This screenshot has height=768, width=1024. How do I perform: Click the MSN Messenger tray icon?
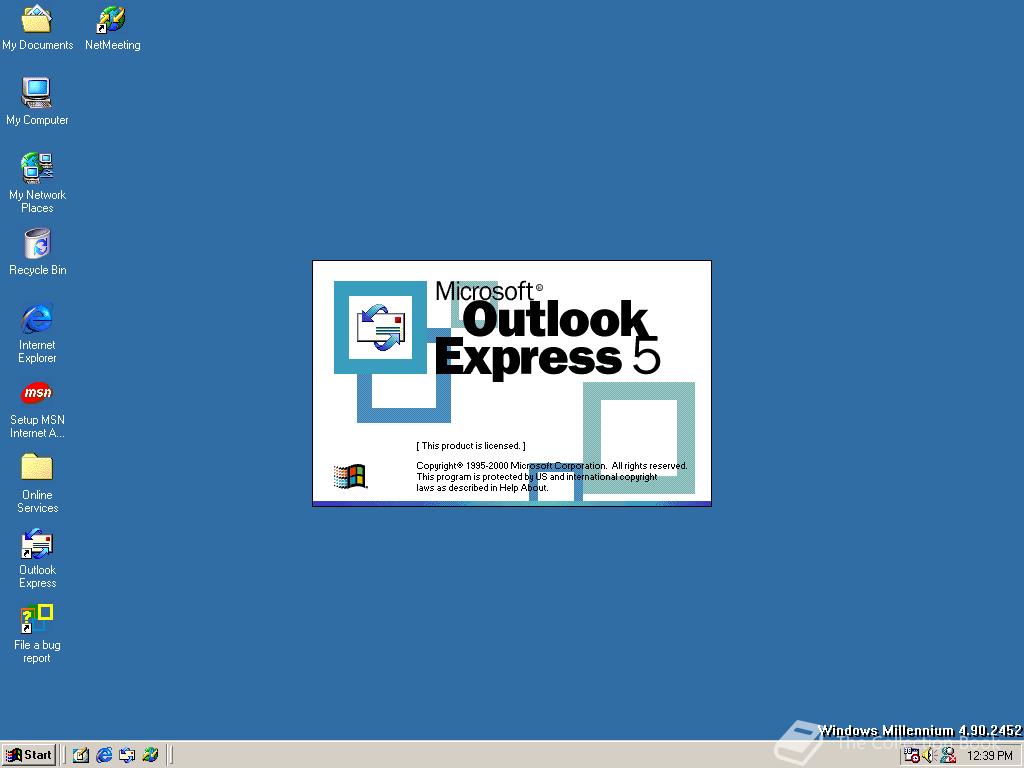pyautogui.click(x=948, y=756)
